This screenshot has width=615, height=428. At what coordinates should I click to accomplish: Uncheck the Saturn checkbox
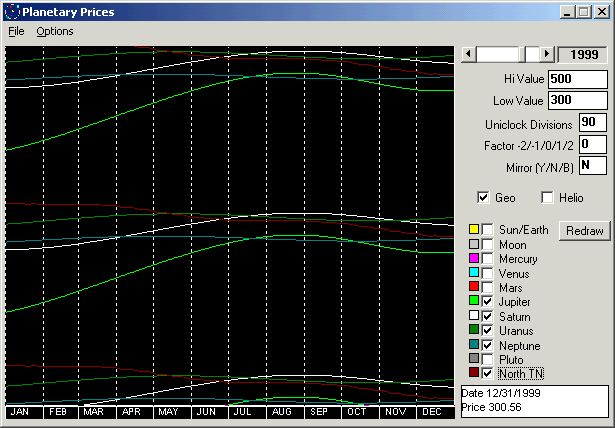pyautogui.click(x=487, y=316)
